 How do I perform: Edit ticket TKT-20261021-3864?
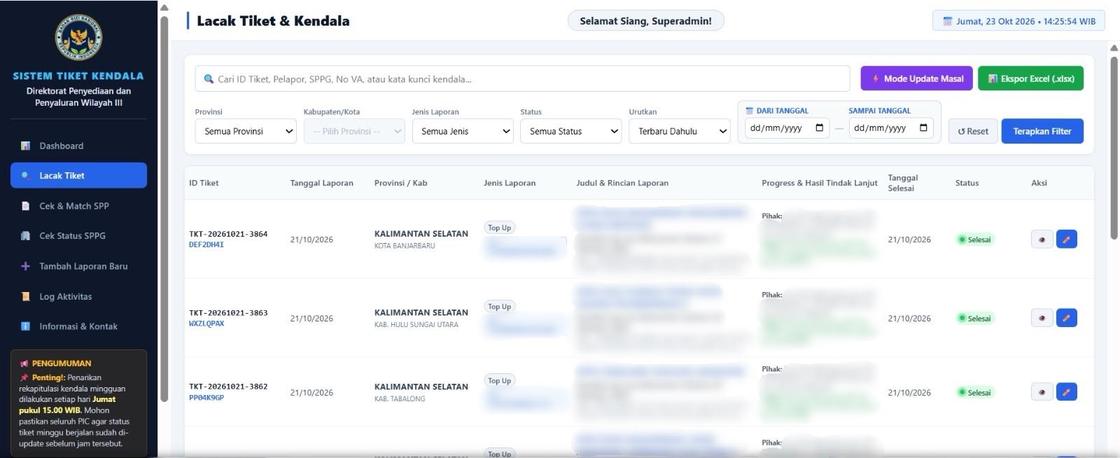pos(1066,239)
